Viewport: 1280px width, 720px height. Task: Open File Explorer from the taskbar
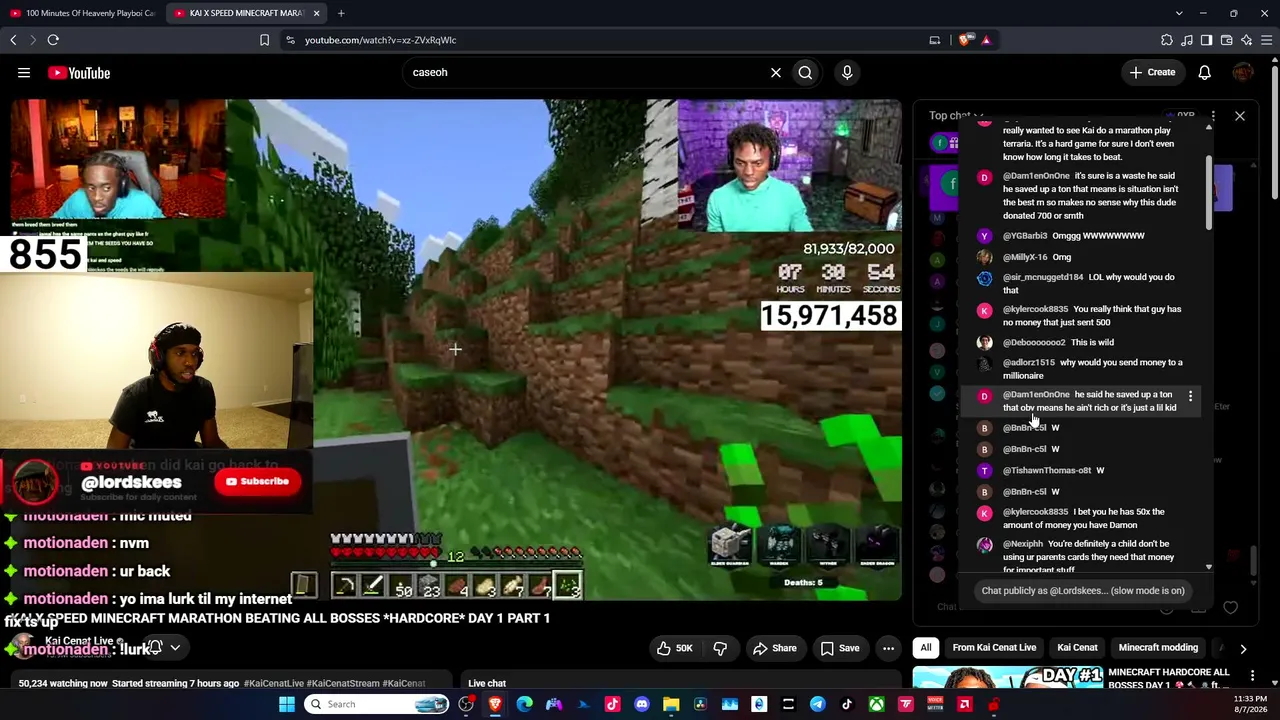coord(671,704)
